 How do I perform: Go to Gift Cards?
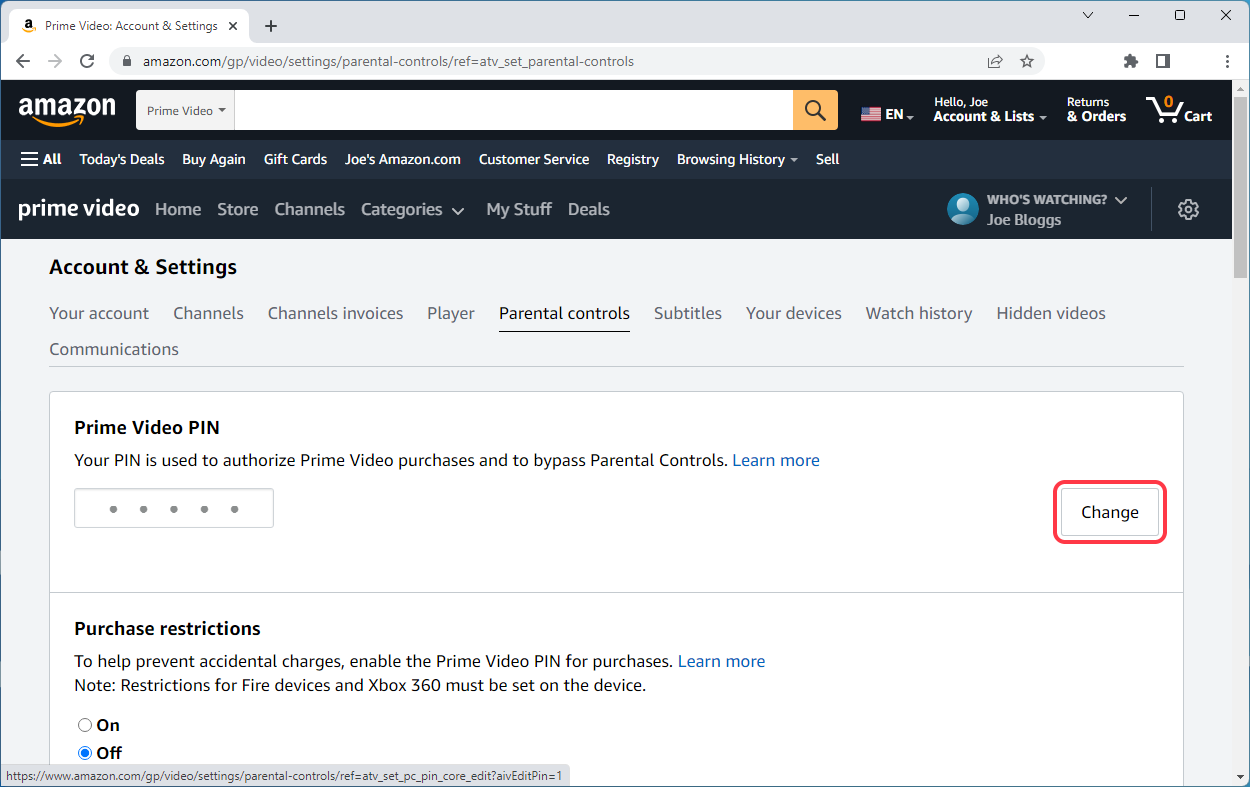tap(295, 159)
